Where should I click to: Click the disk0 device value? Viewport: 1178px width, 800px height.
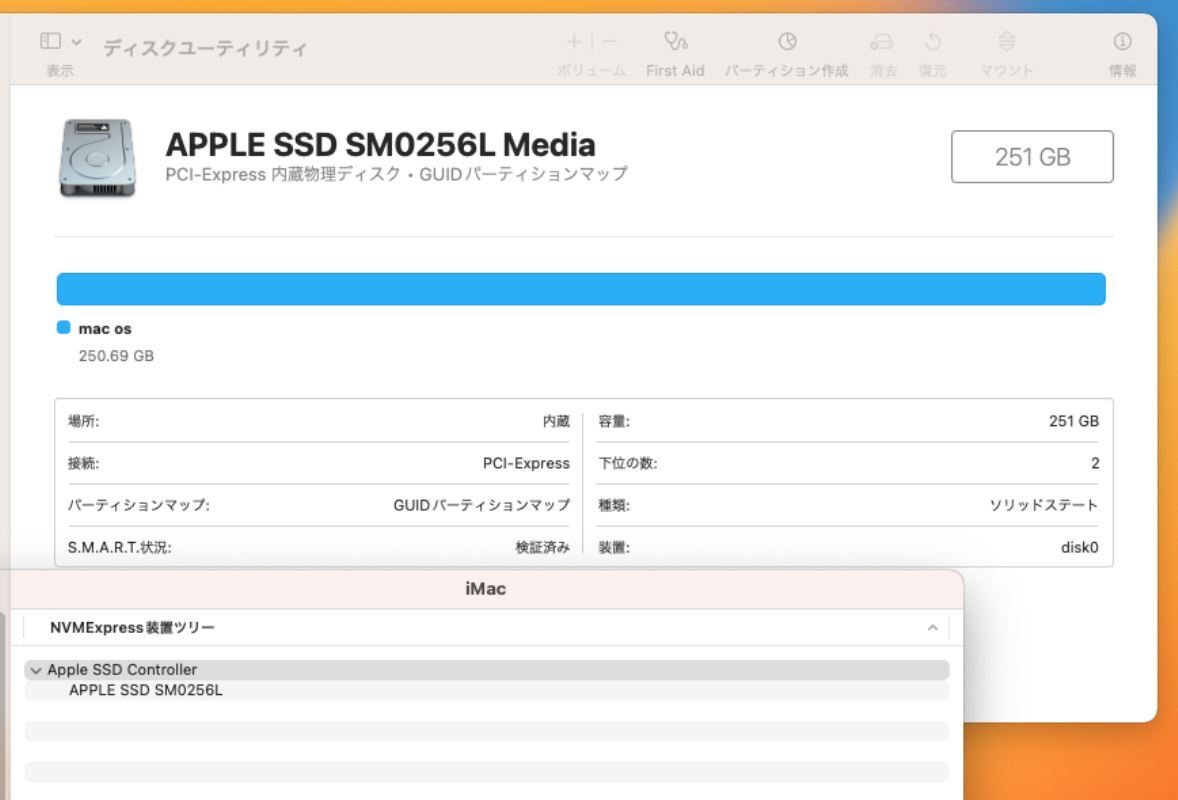coord(1080,548)
